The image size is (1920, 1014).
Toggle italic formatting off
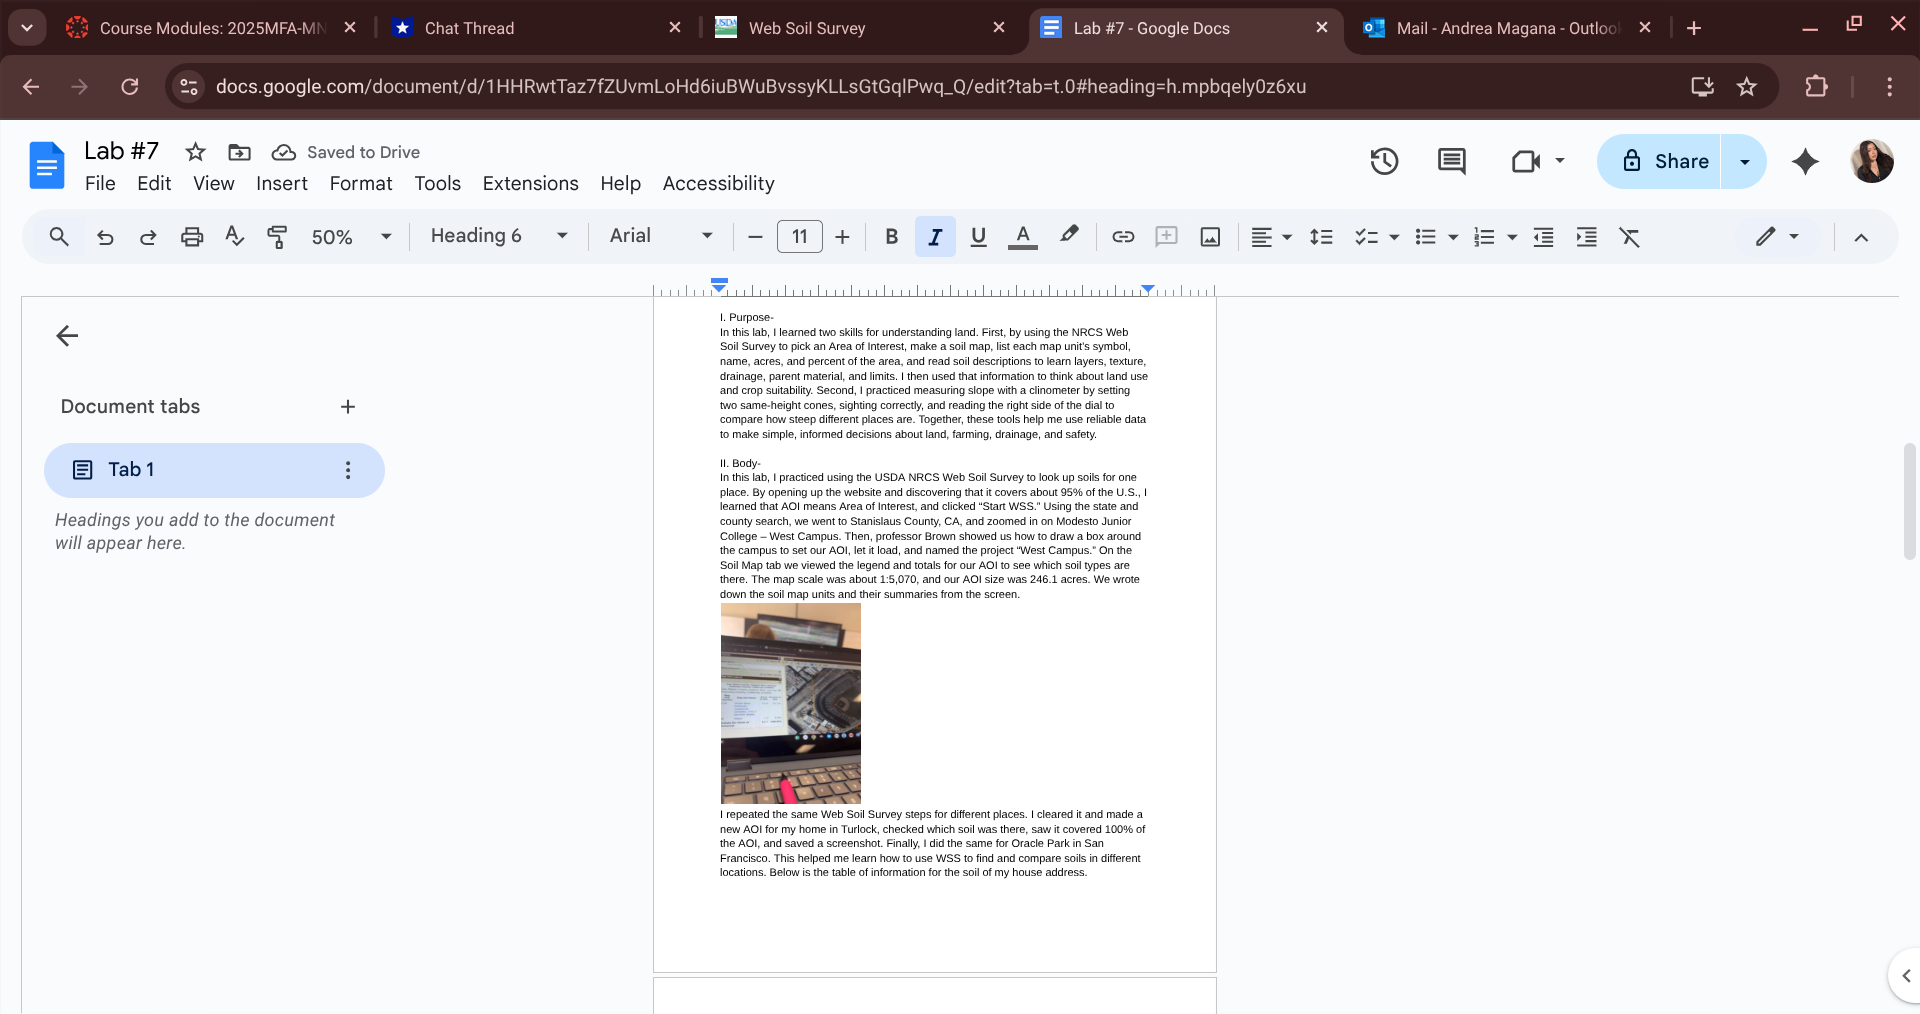(x=935, y=237)
